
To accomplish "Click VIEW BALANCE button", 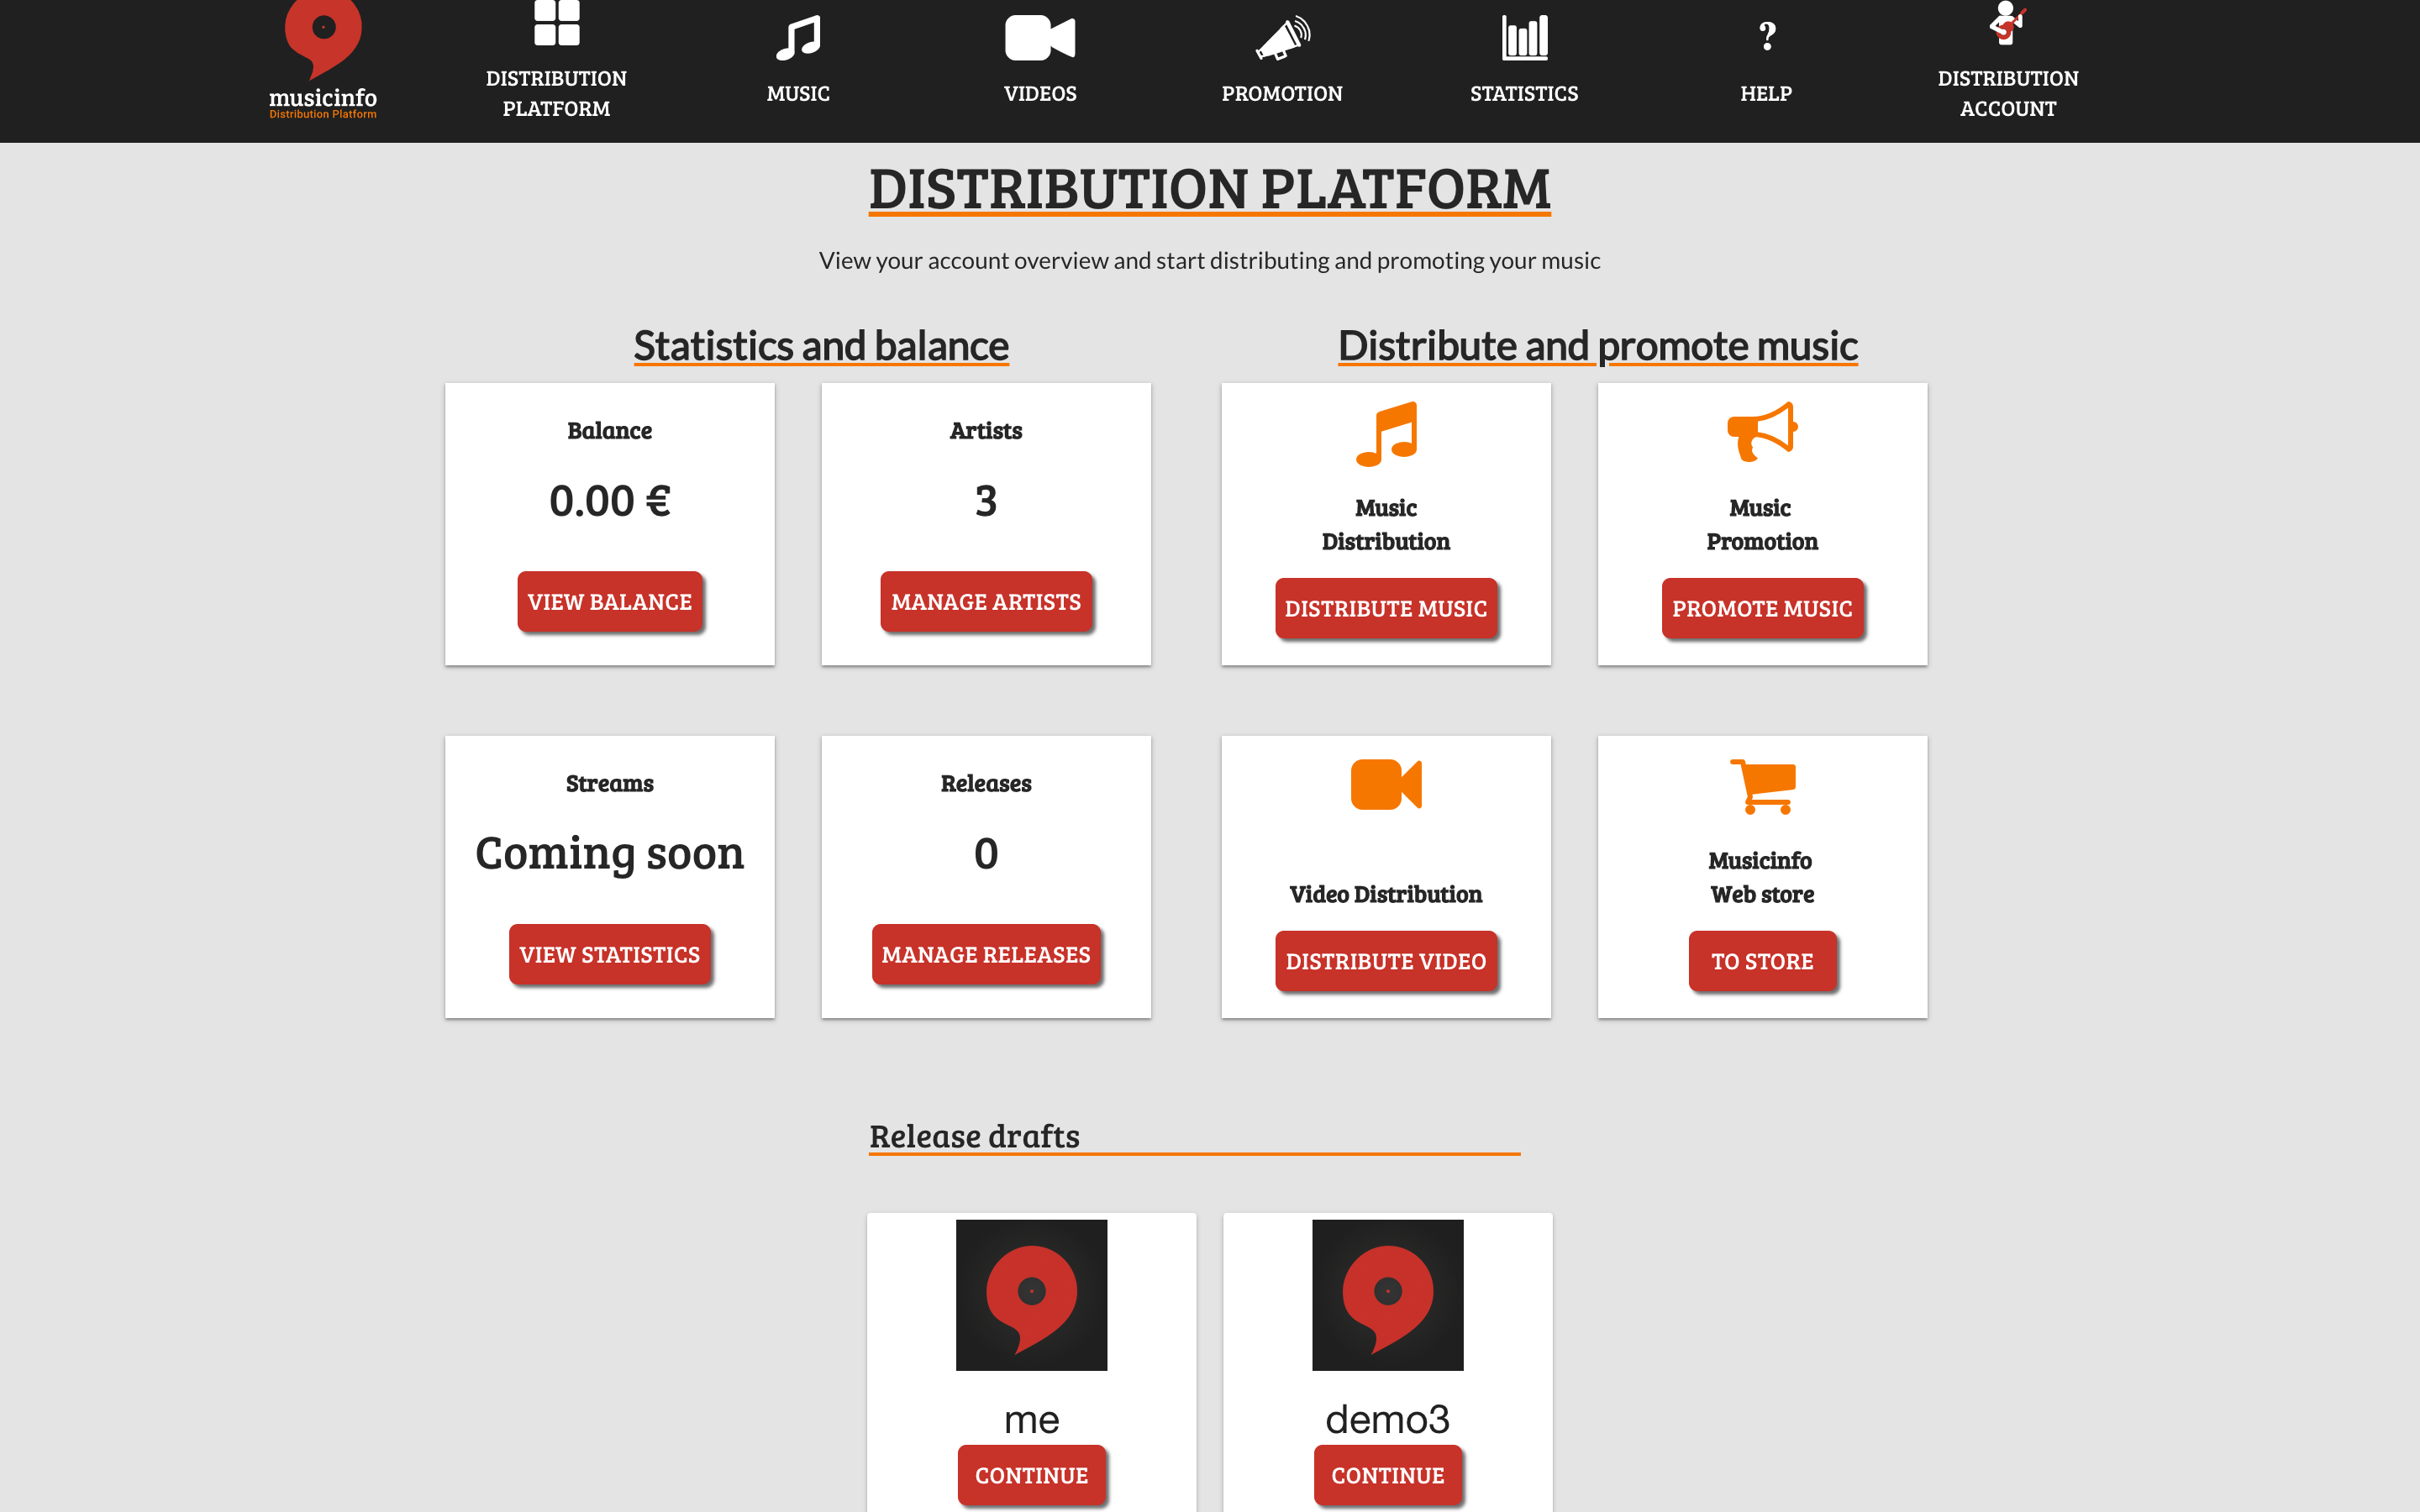I will (608, 599).
